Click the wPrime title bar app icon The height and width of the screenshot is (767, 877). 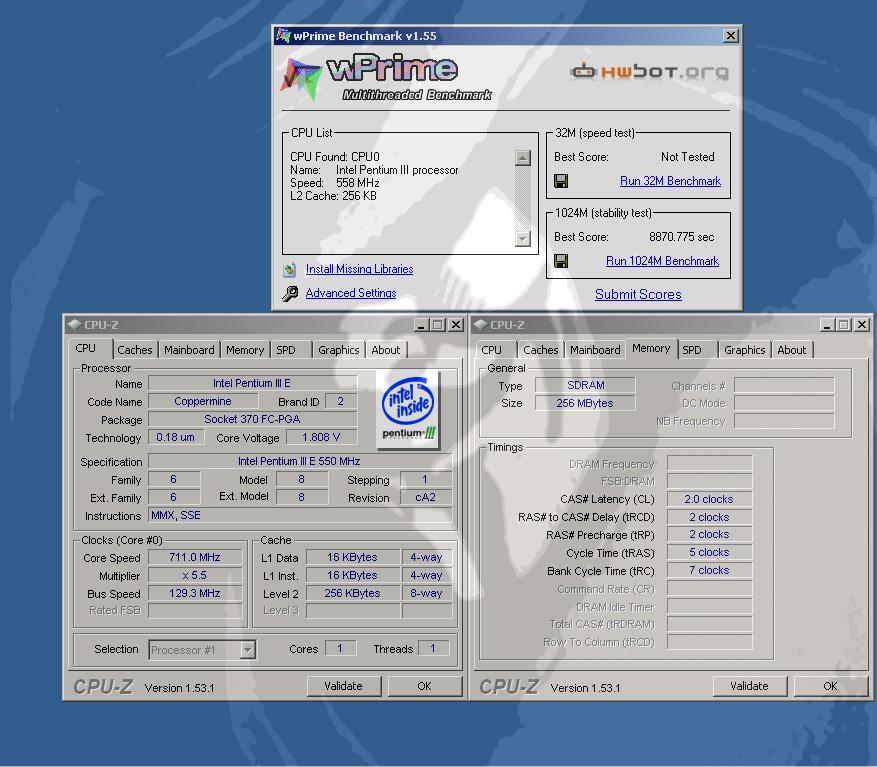coord(284,35)
